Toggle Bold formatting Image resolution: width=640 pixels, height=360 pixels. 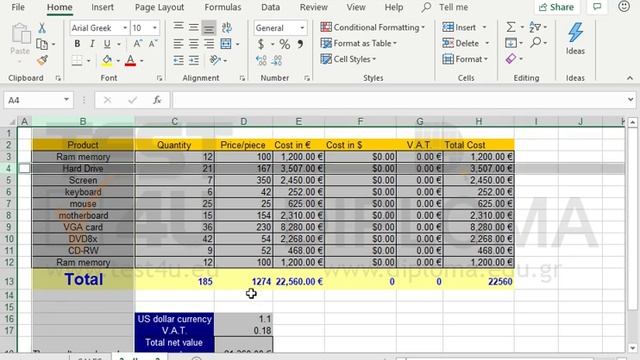click(77, 44)
